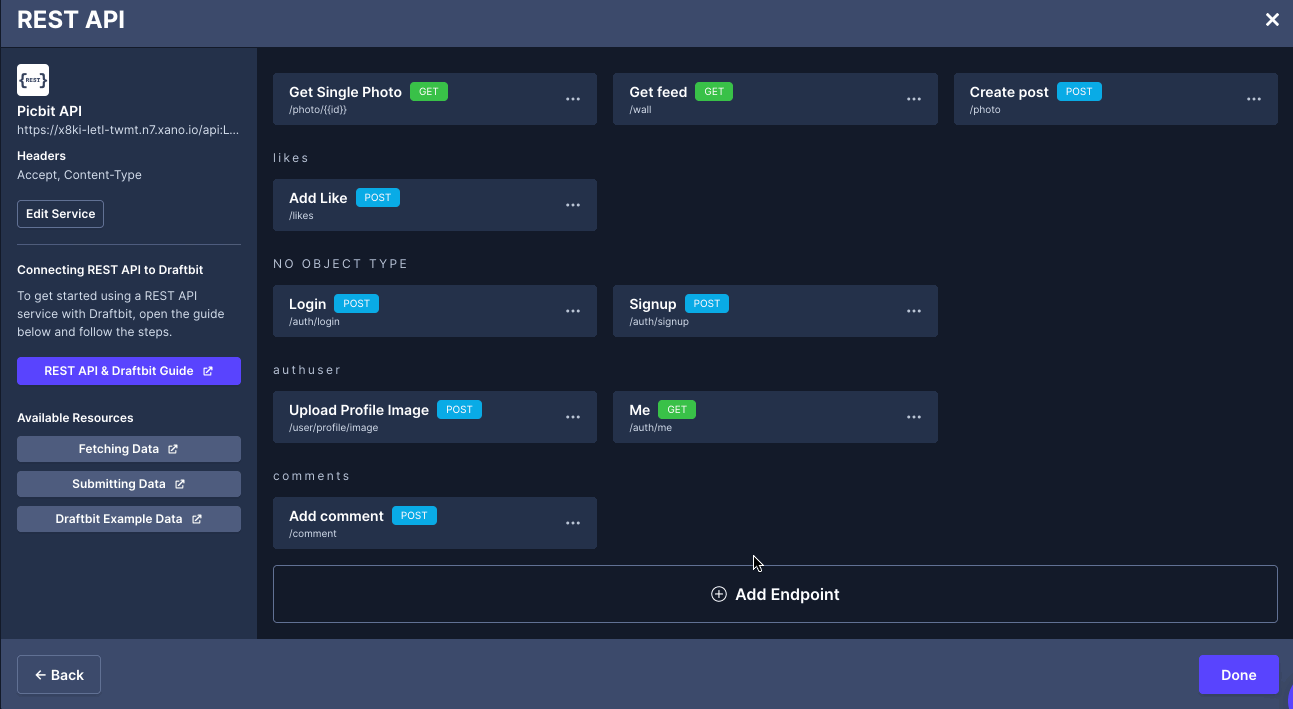Open the Create post endpoint options menu
Viewport: 1293px width, 709px height.
[1253, 99]
